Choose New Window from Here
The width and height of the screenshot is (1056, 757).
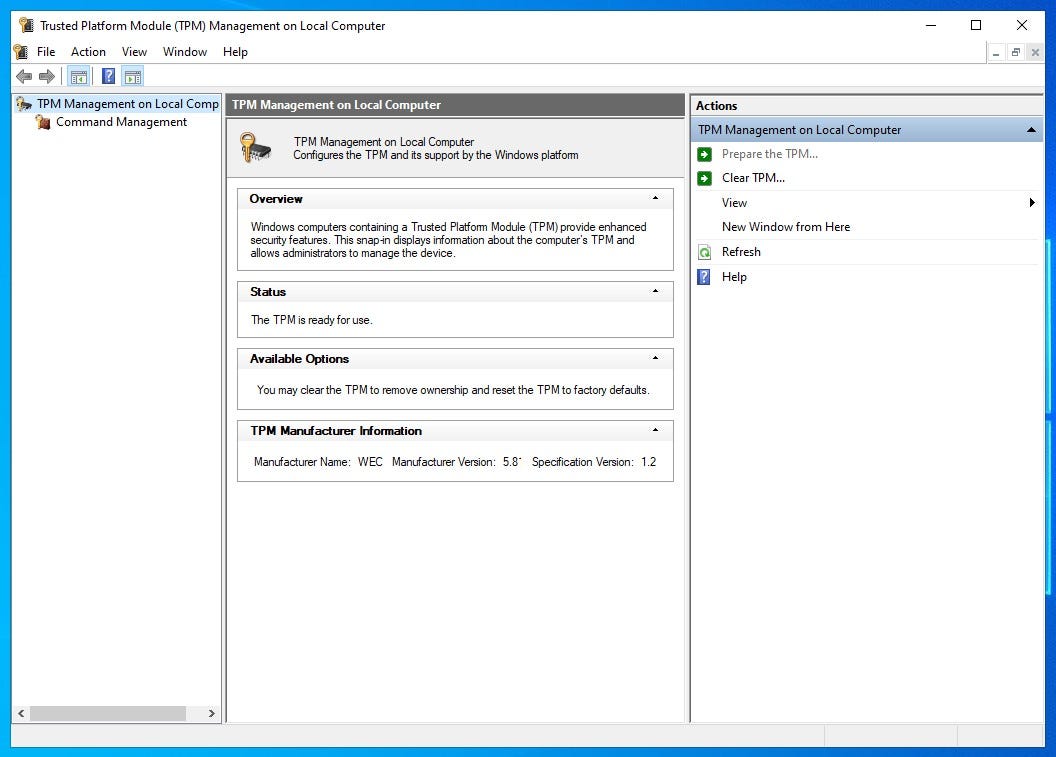click(786, 227)
